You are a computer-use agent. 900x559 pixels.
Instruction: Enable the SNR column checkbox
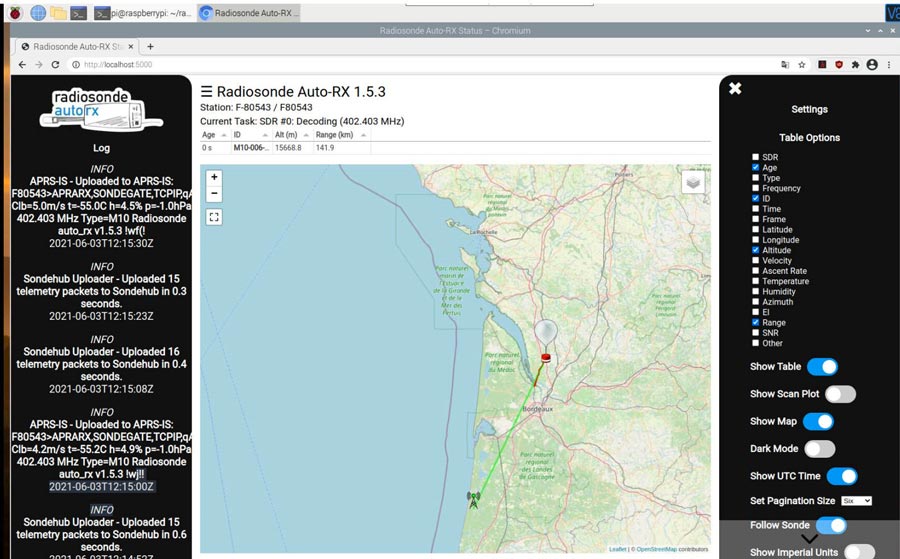(755, 332)
